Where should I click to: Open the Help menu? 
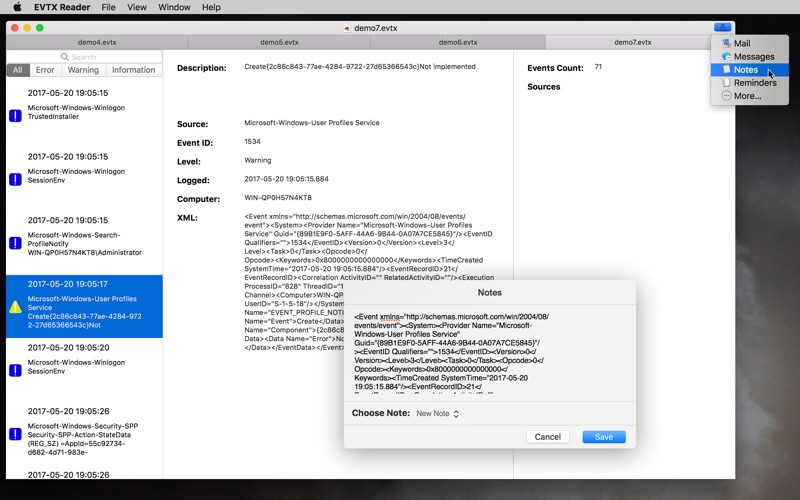tap(211, 7)
